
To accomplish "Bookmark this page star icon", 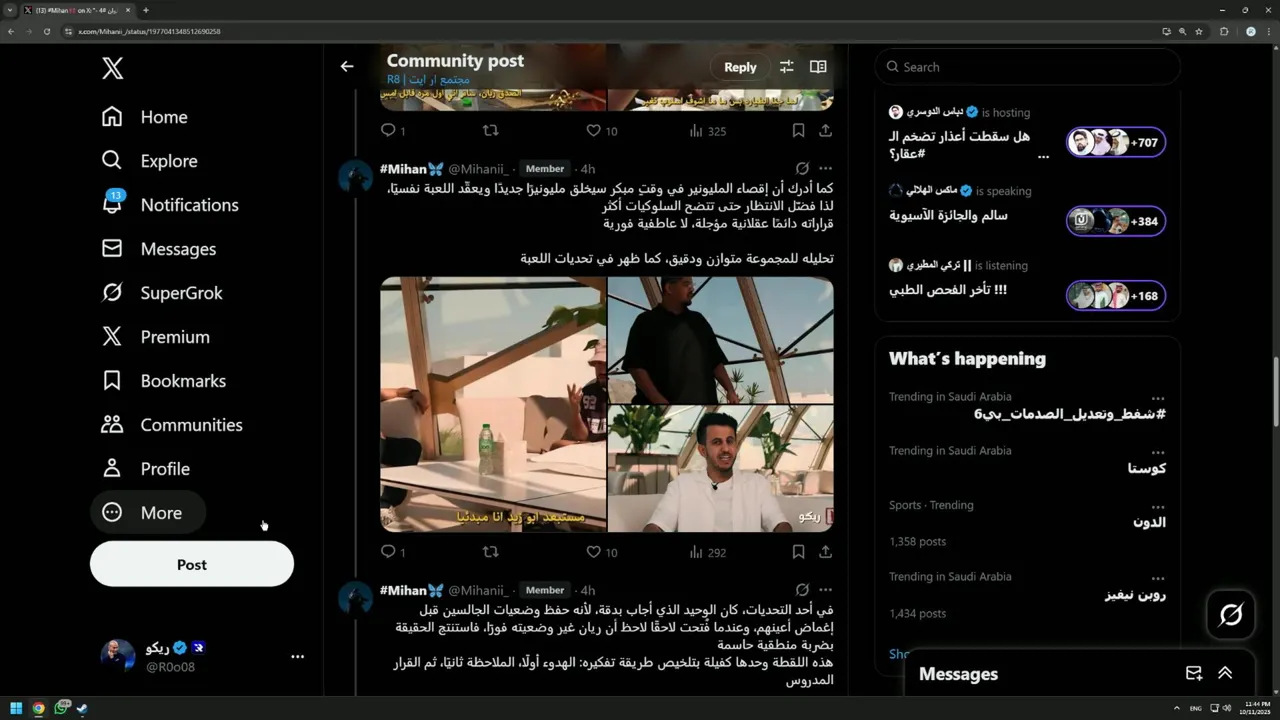I will pos(1199,31).
